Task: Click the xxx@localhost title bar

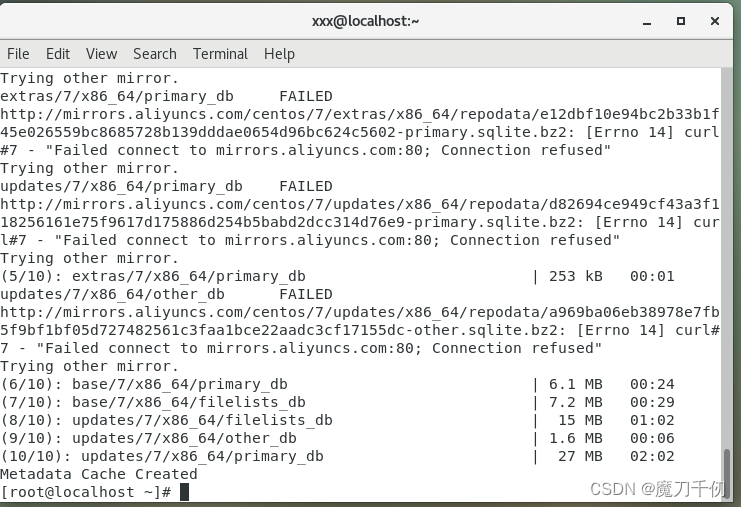Action: coord(365,21)
